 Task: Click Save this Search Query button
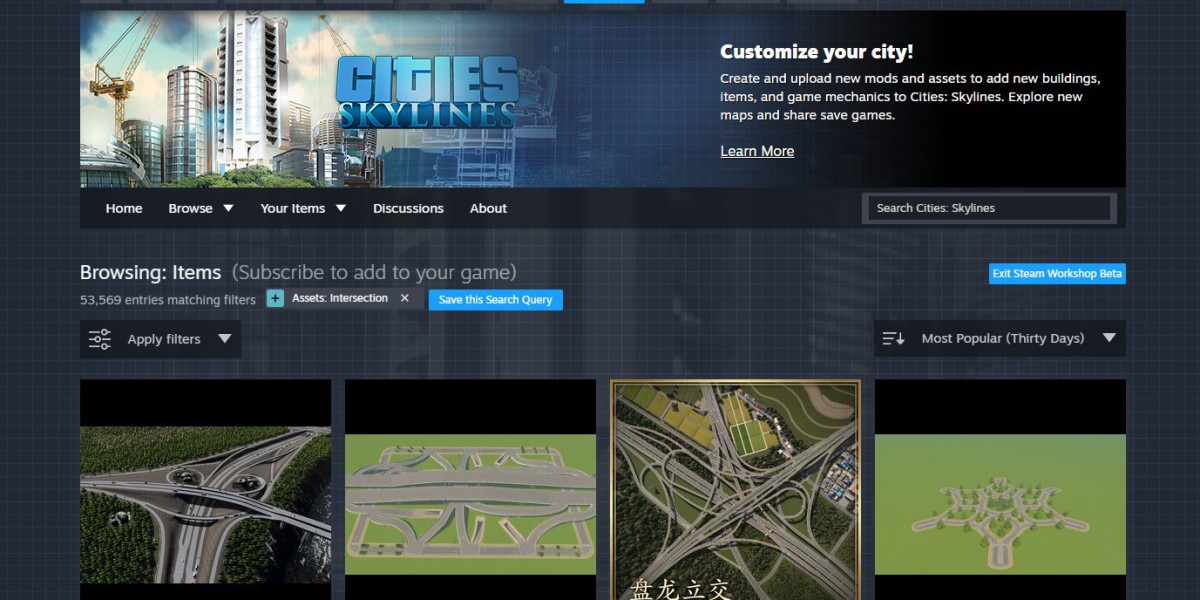pyautogui.click(x=496, y=300)
